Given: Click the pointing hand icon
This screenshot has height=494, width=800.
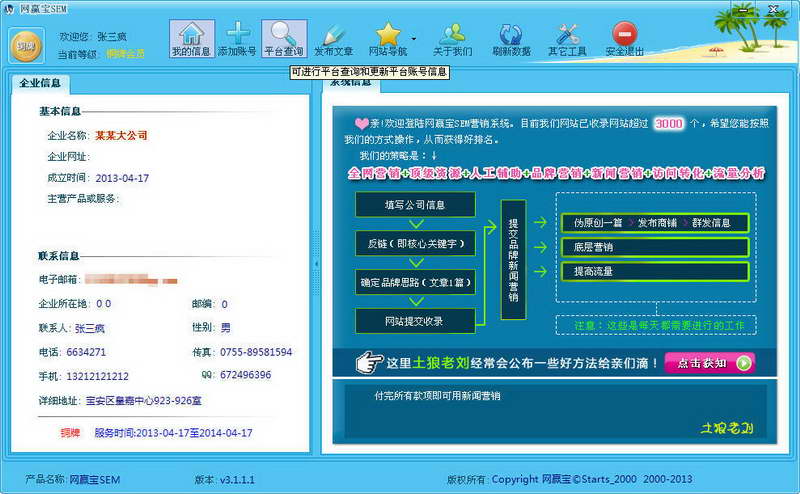Looking at the screenshot, I should point(369,362).
